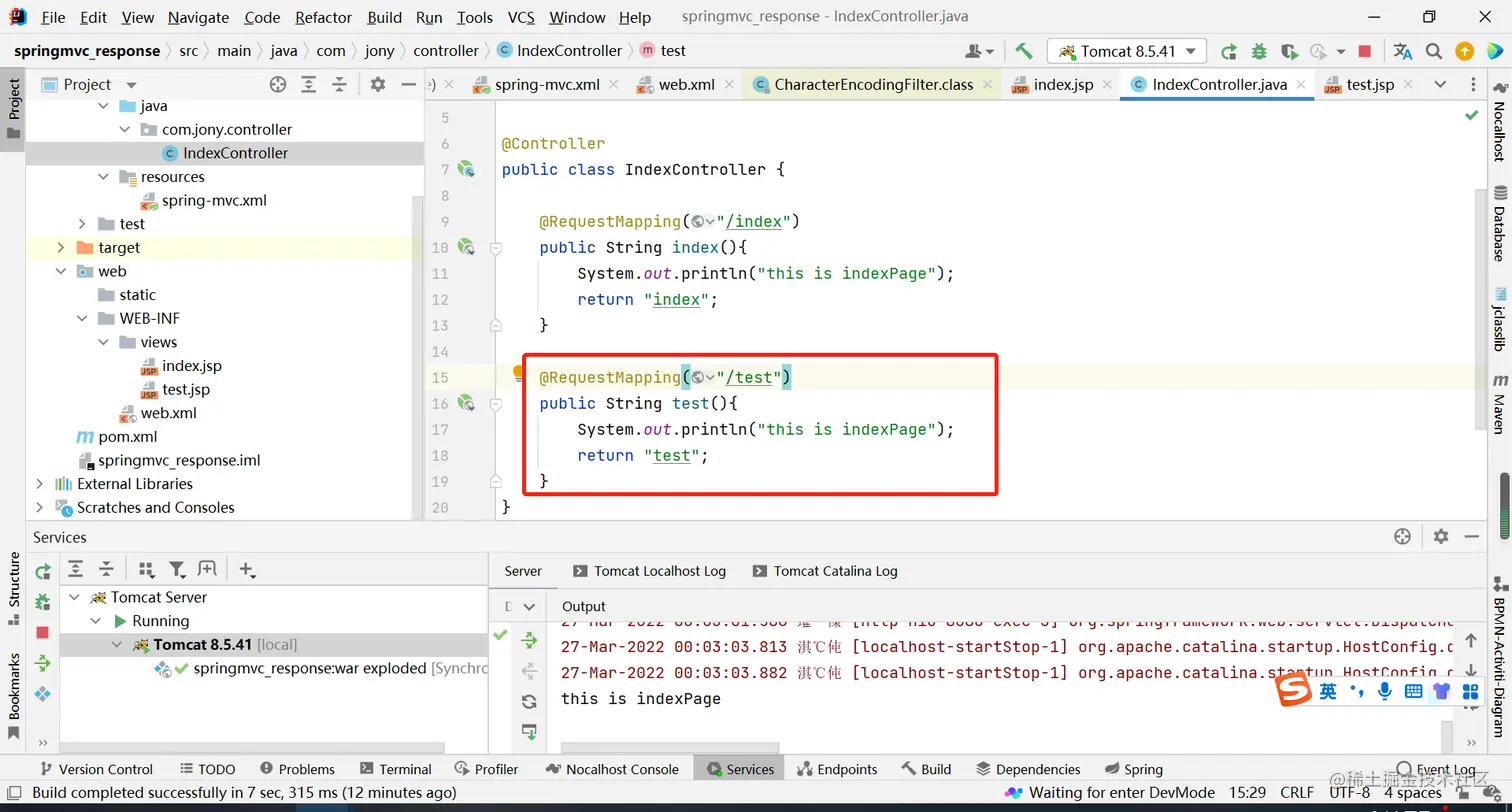Open Search Everywhere magnifier icon
Image resolution: width=1512 pixels, height=812 pixels.
coord(1434,51)
